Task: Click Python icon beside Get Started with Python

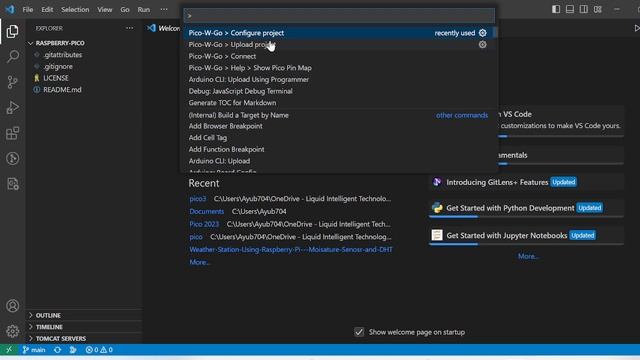Action: 437,208
